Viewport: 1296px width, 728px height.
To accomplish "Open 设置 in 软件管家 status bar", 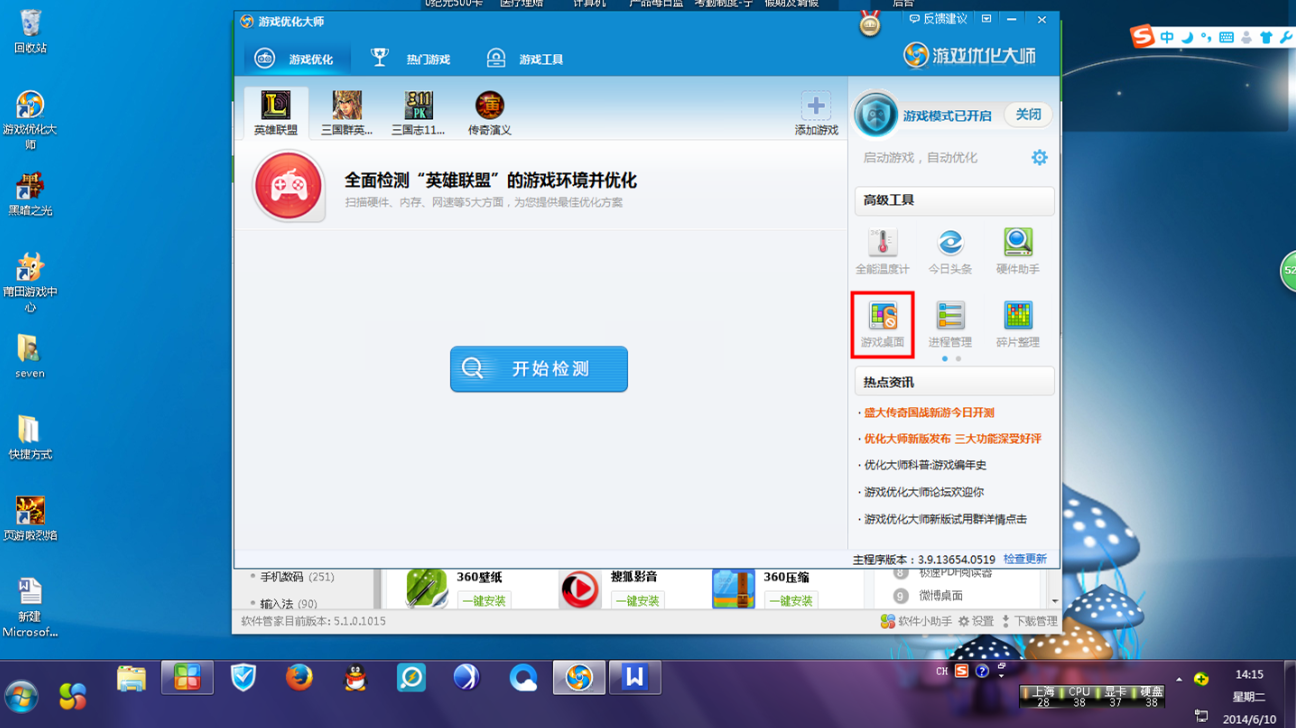I will pos(976,621).
